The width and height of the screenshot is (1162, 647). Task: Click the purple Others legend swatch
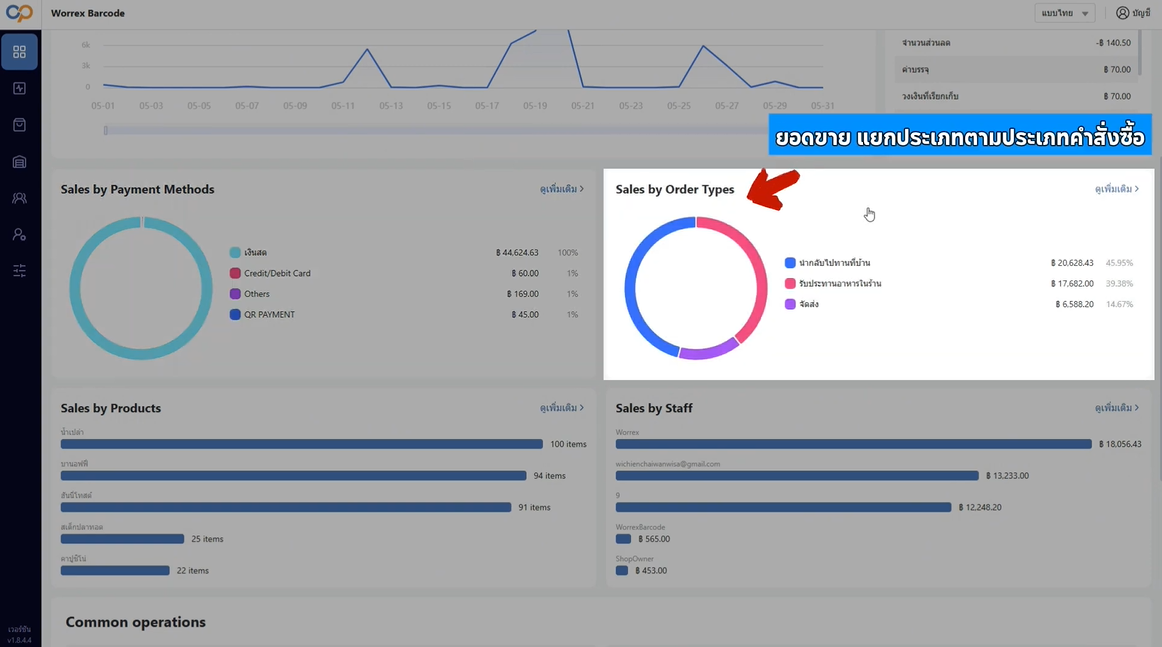(x=235, y=294)
